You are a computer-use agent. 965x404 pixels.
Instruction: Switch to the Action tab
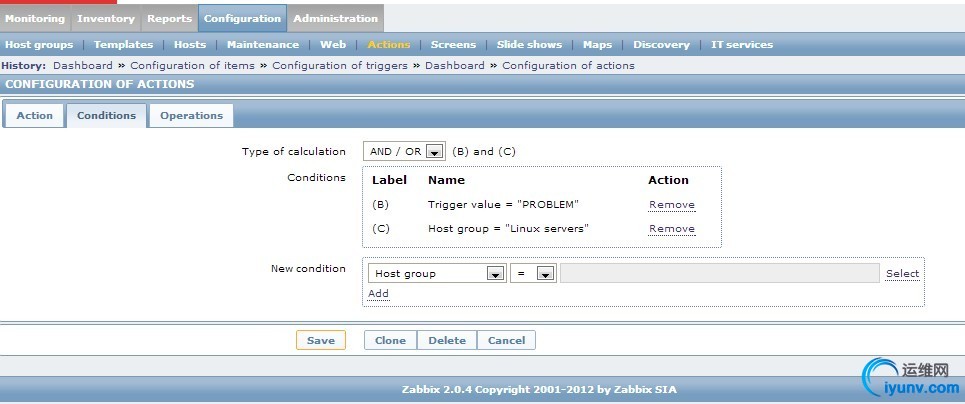[34, 116]
